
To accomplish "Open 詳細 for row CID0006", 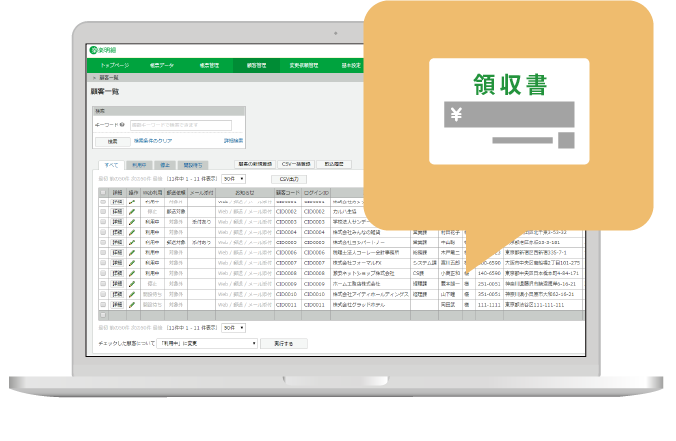I will (x=117, y=253).
